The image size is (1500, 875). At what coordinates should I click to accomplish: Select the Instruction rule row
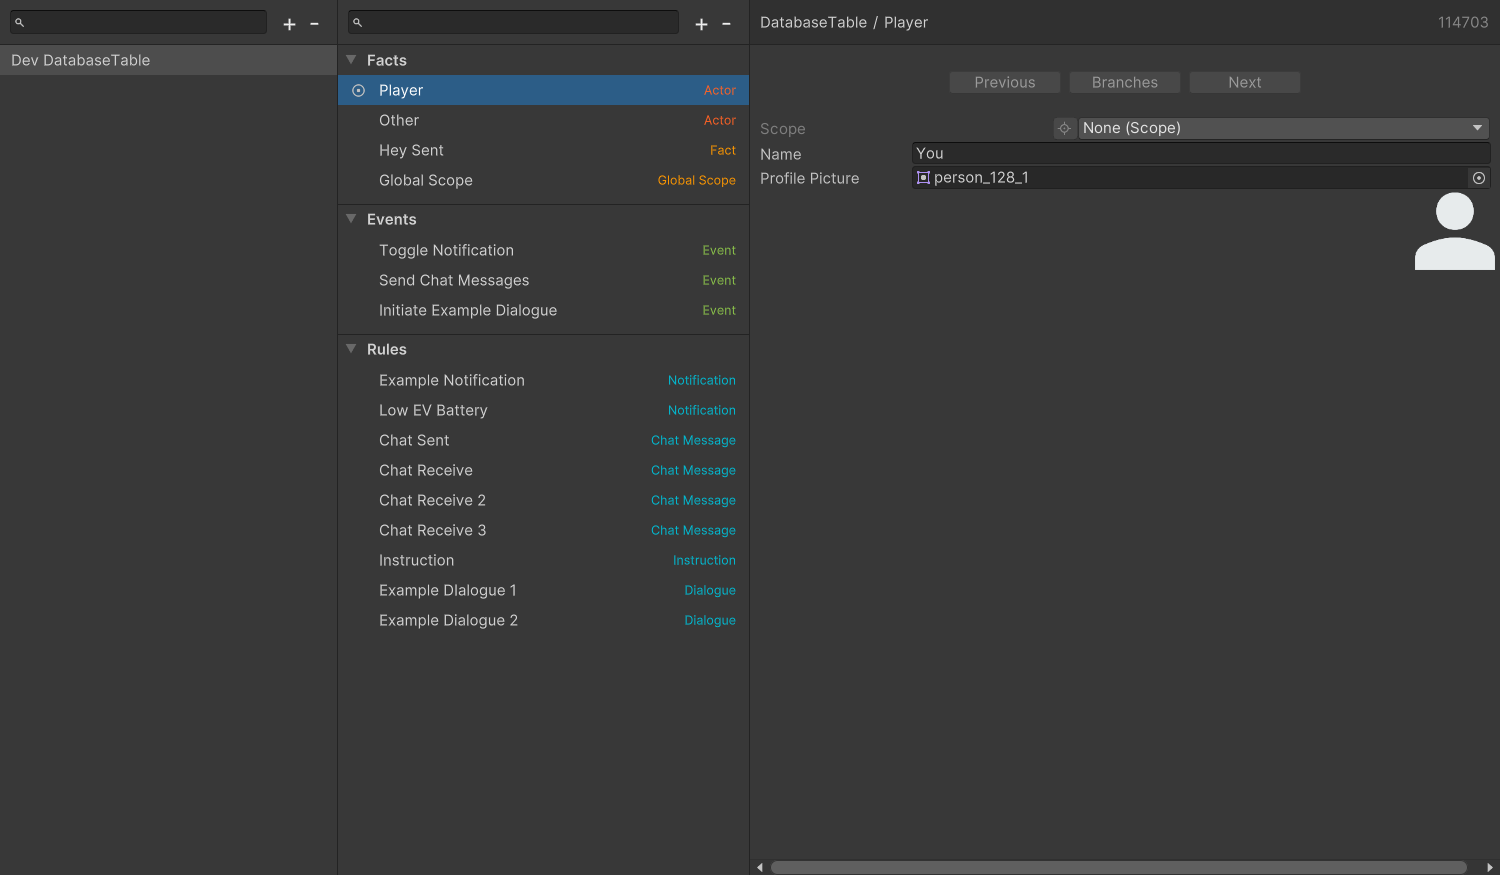(x=543, y=560)
